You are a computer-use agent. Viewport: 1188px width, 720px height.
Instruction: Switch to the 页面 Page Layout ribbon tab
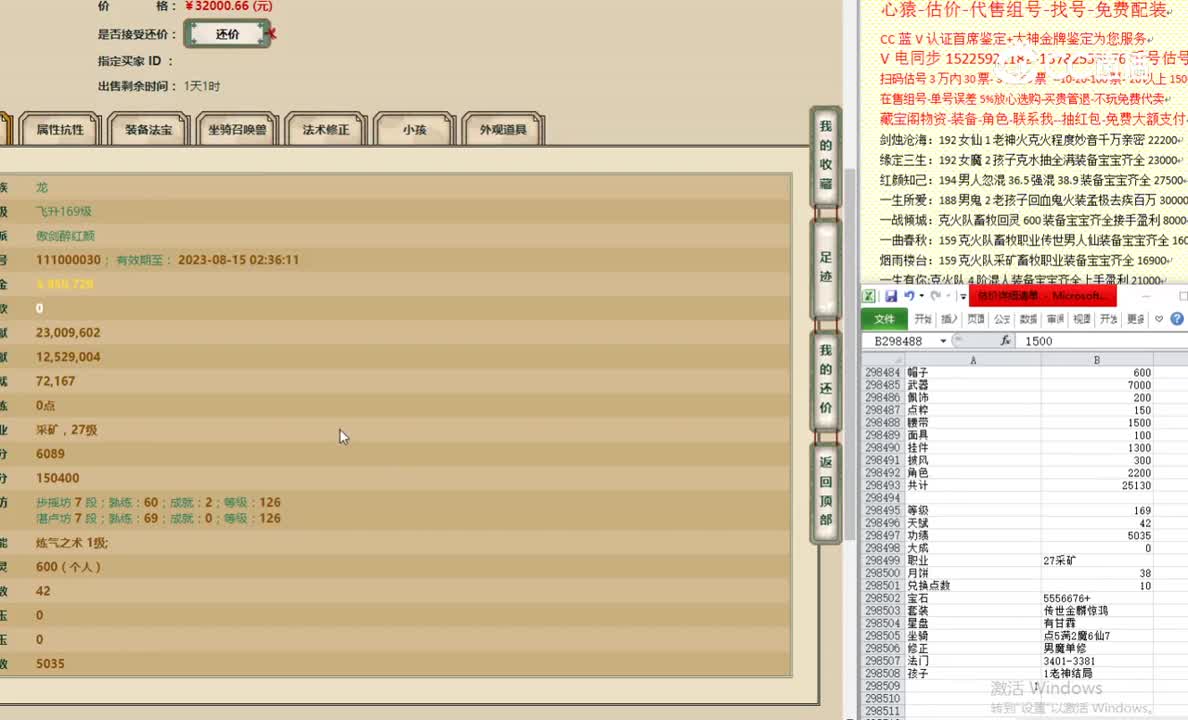click(x=976, y=319)
